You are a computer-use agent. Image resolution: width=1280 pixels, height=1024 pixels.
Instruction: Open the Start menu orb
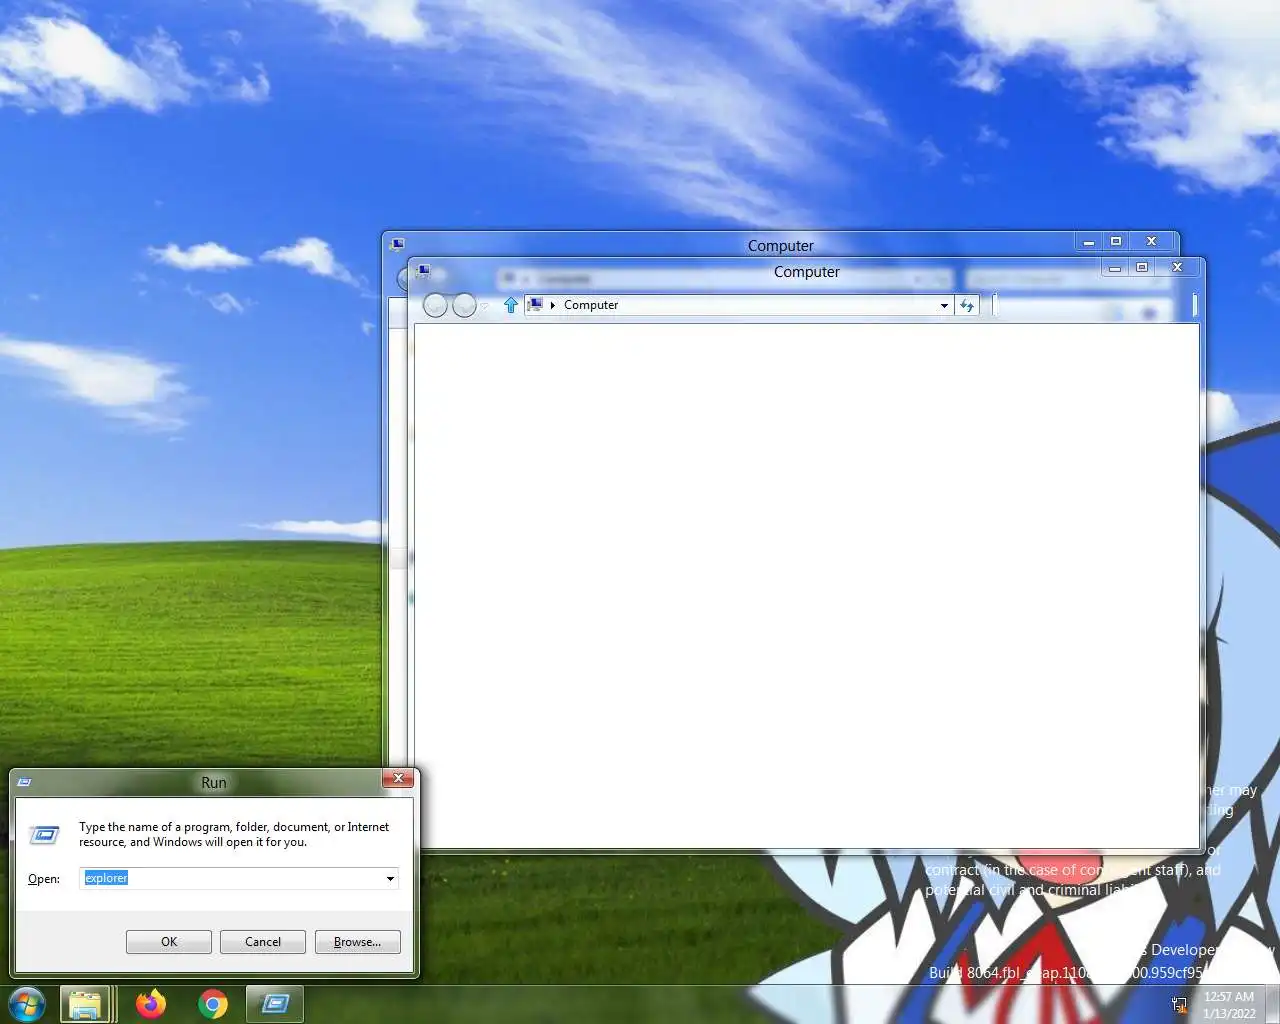(x=26, y=1004)
